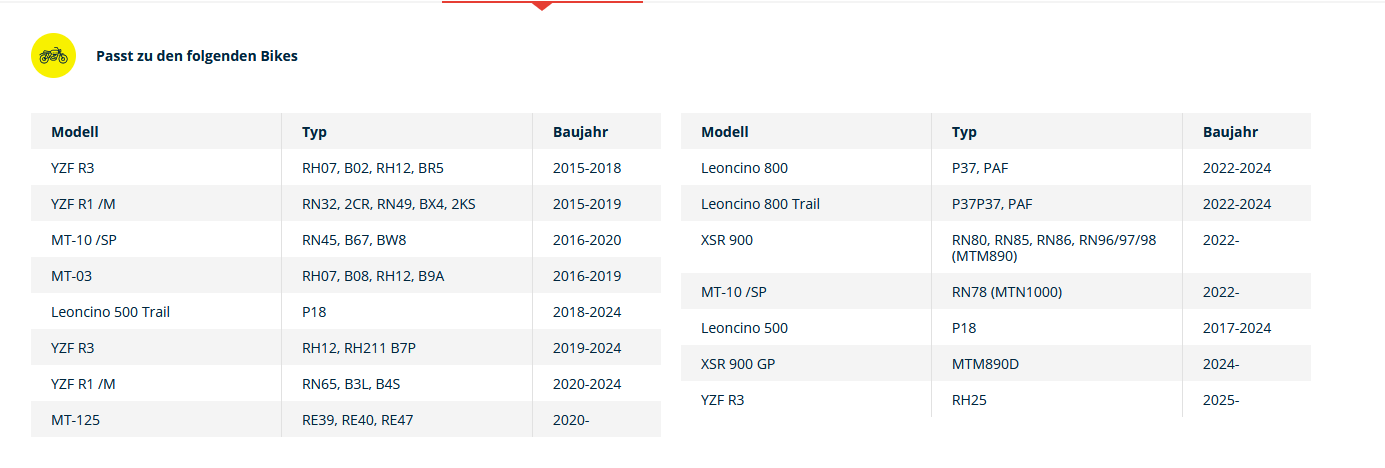Select the 'P37P37, PAF' type cell

[x=992, y=204]
